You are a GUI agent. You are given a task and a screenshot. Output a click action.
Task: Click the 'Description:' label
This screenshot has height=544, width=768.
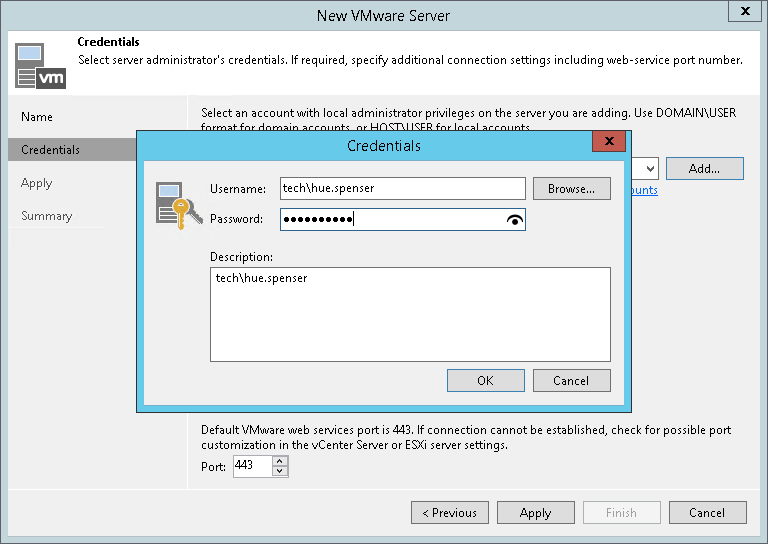(241, 257)
